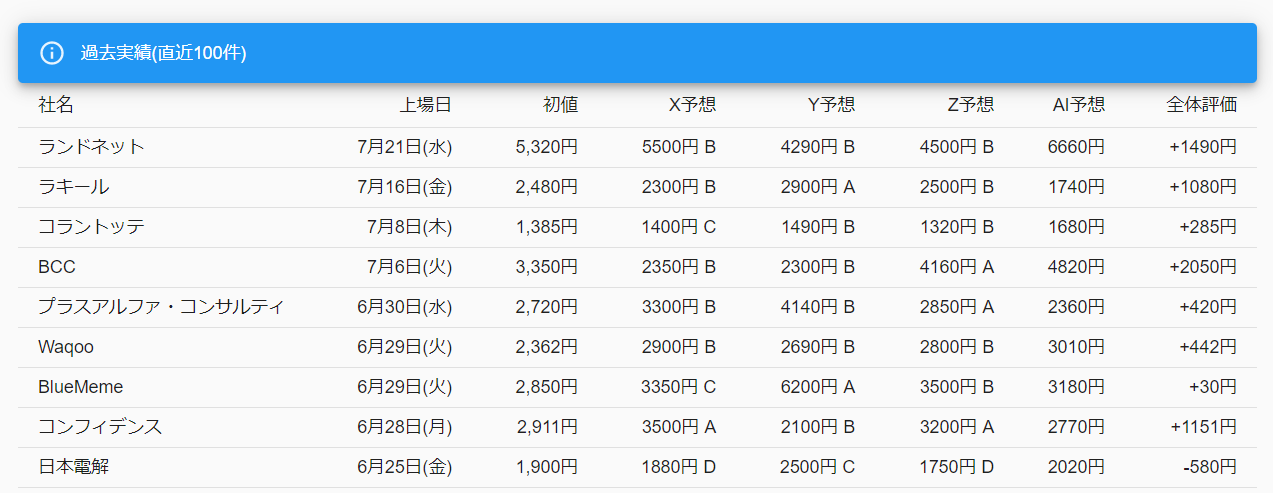The width and height of the screenshot is (1273, 493).
Task: Open the ランドネット company row
Action: pos(92,147)
